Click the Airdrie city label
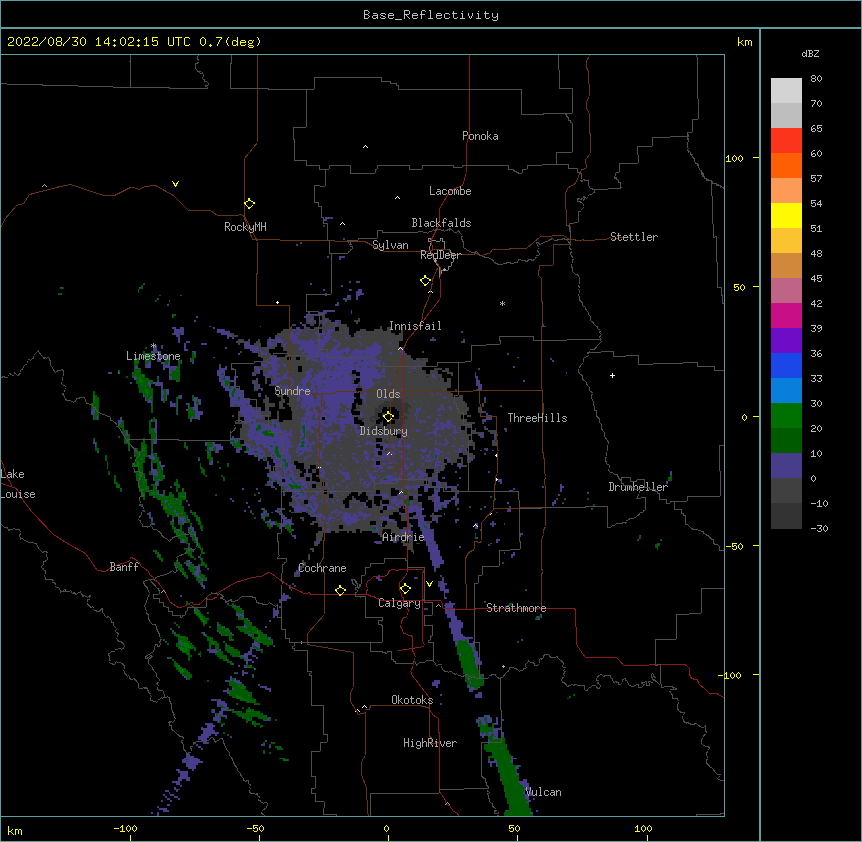The width and height of the screenshot is (862, 842). point(403,537)
